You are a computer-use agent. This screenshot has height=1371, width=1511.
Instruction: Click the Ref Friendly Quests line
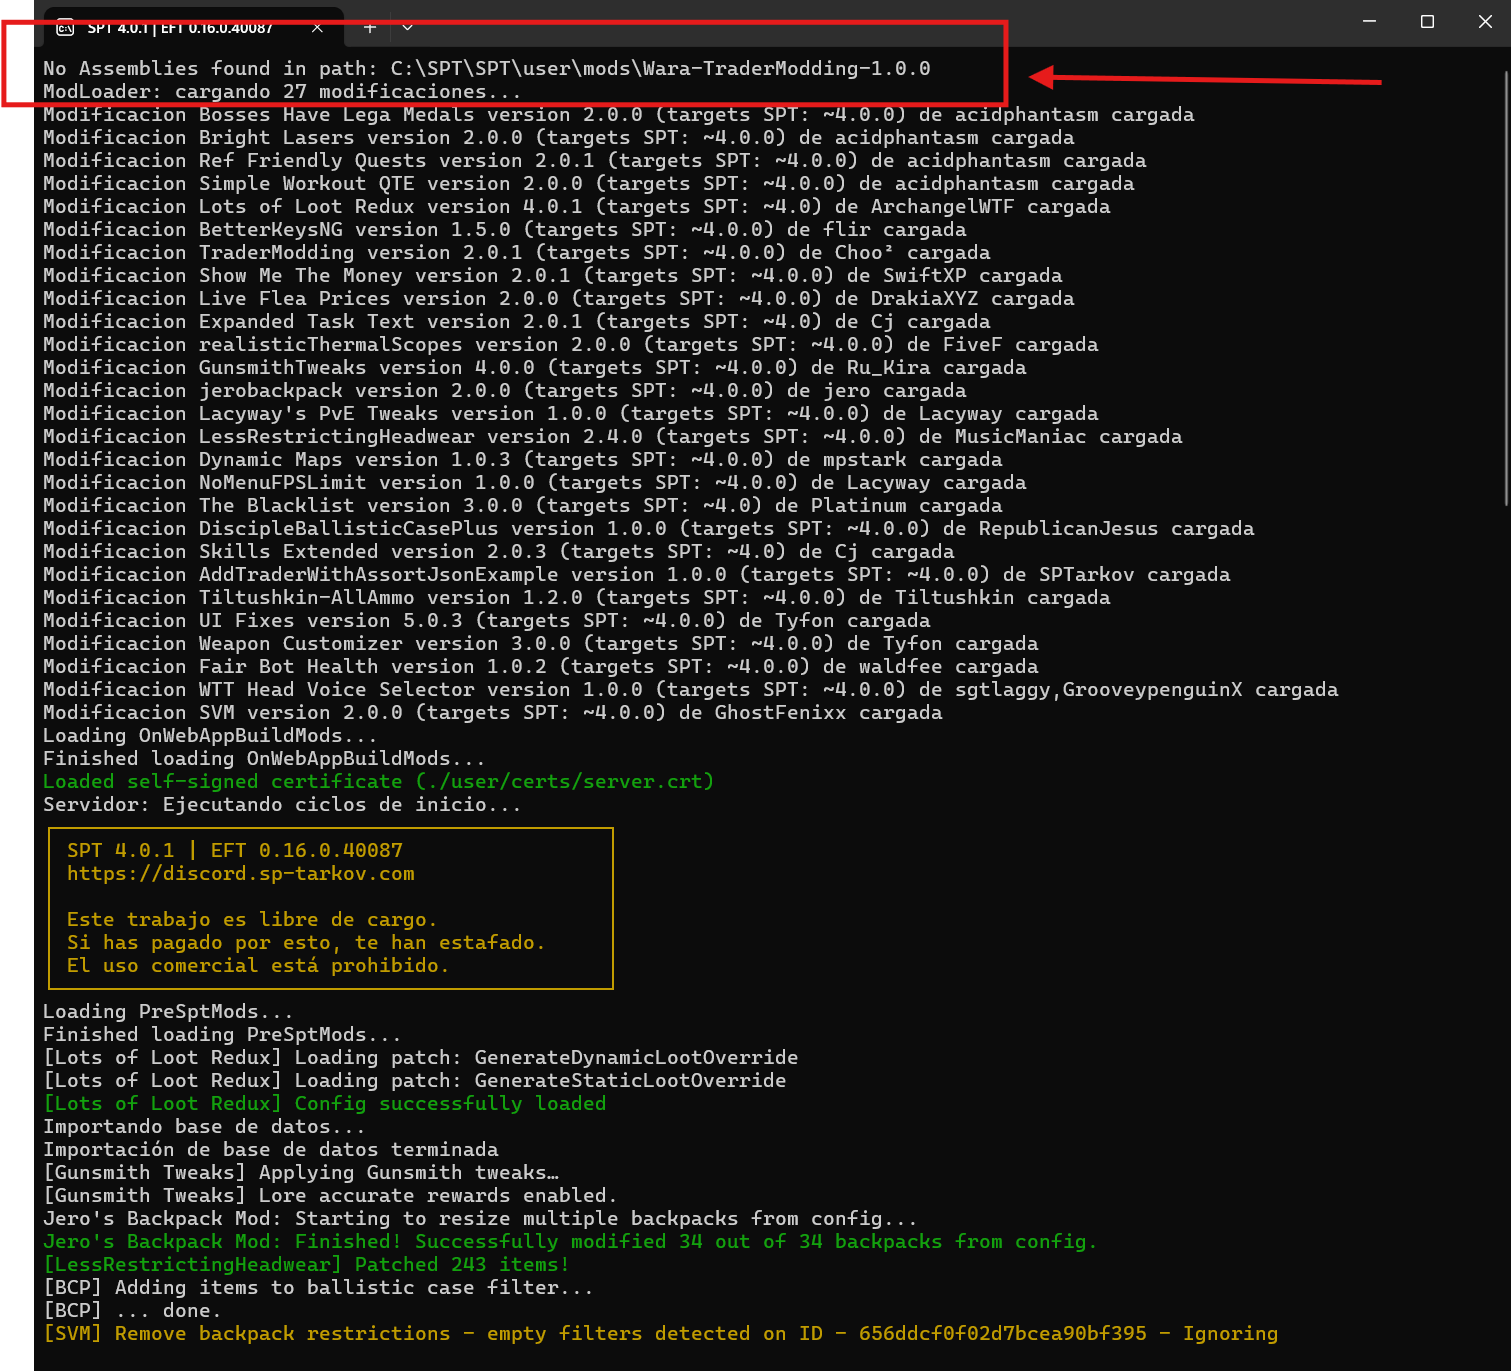[x=594, y=160]
